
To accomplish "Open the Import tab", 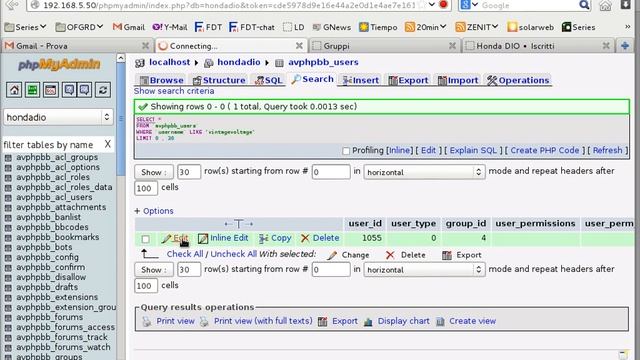I will click(x=458, y=80).
